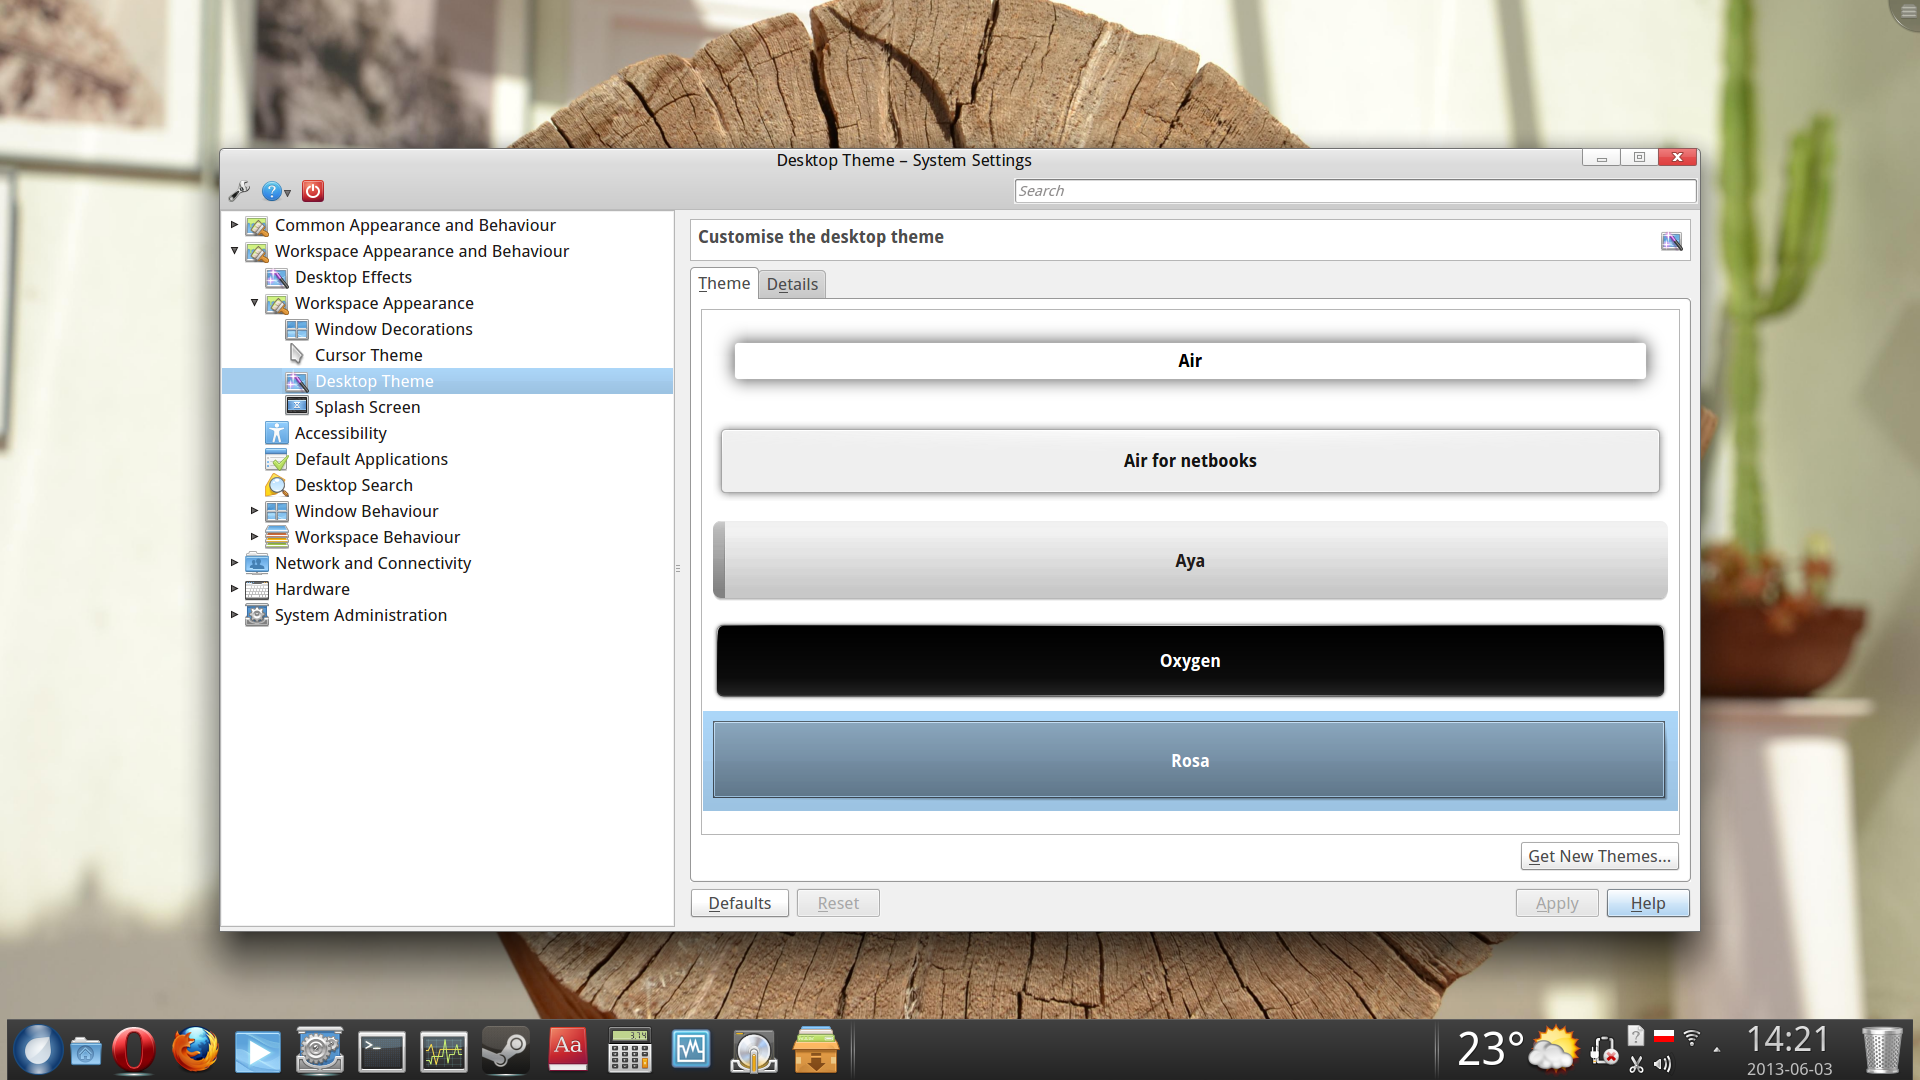Launch Steam from the taskbar
Viewport: 1920px width, 1080px height.
505,1051
